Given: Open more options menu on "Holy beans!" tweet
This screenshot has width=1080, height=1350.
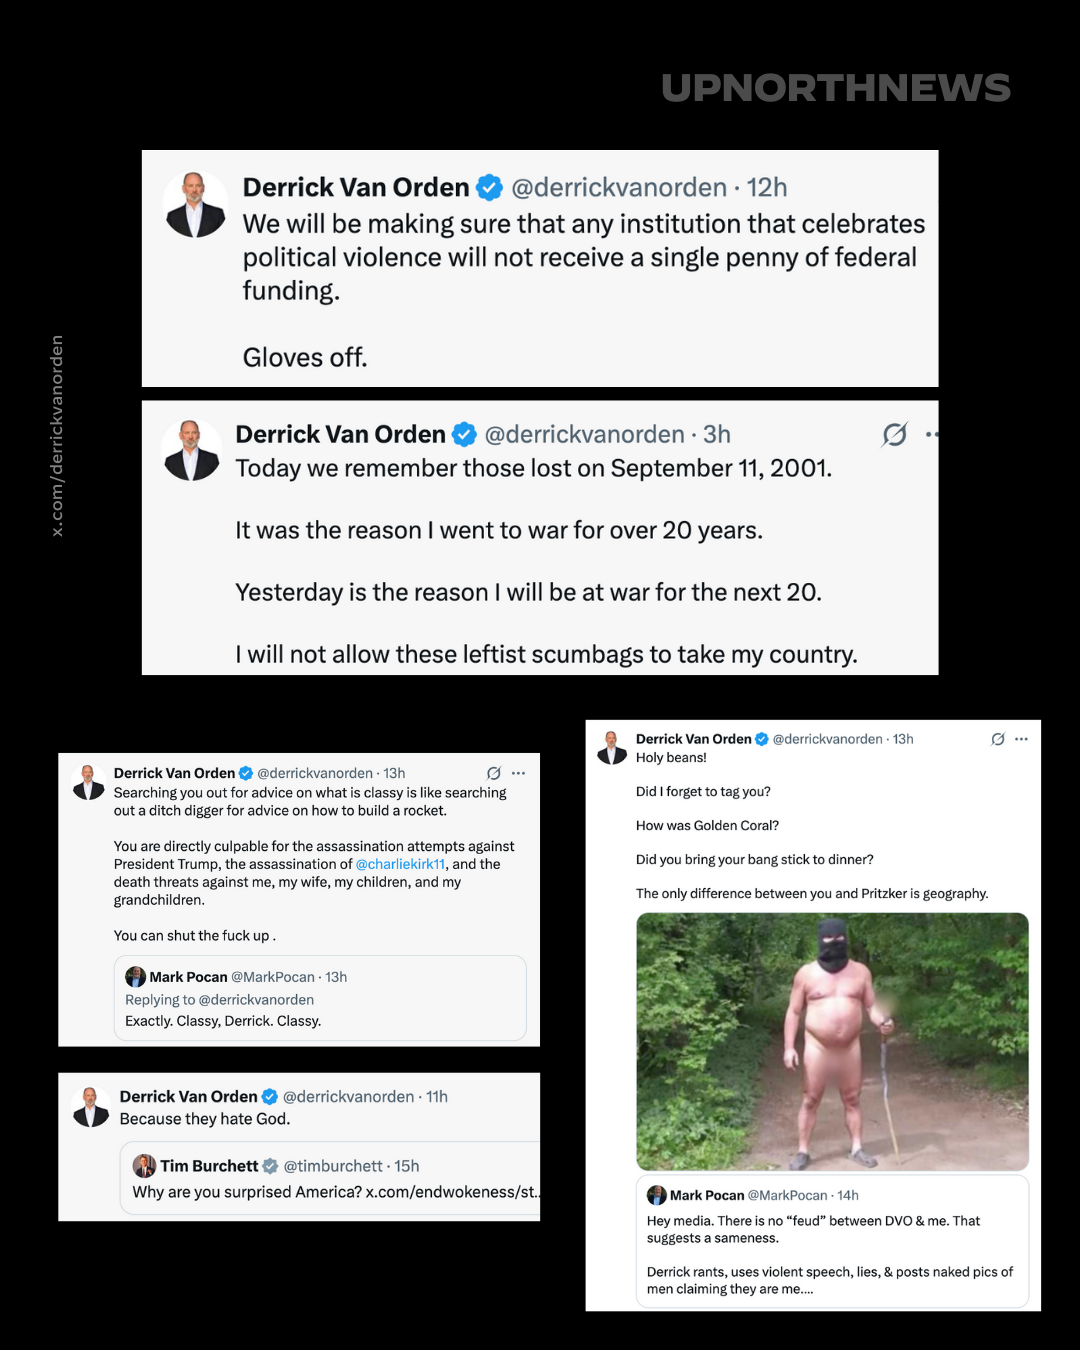Looking at the screenshot, I should [1021, 739].
